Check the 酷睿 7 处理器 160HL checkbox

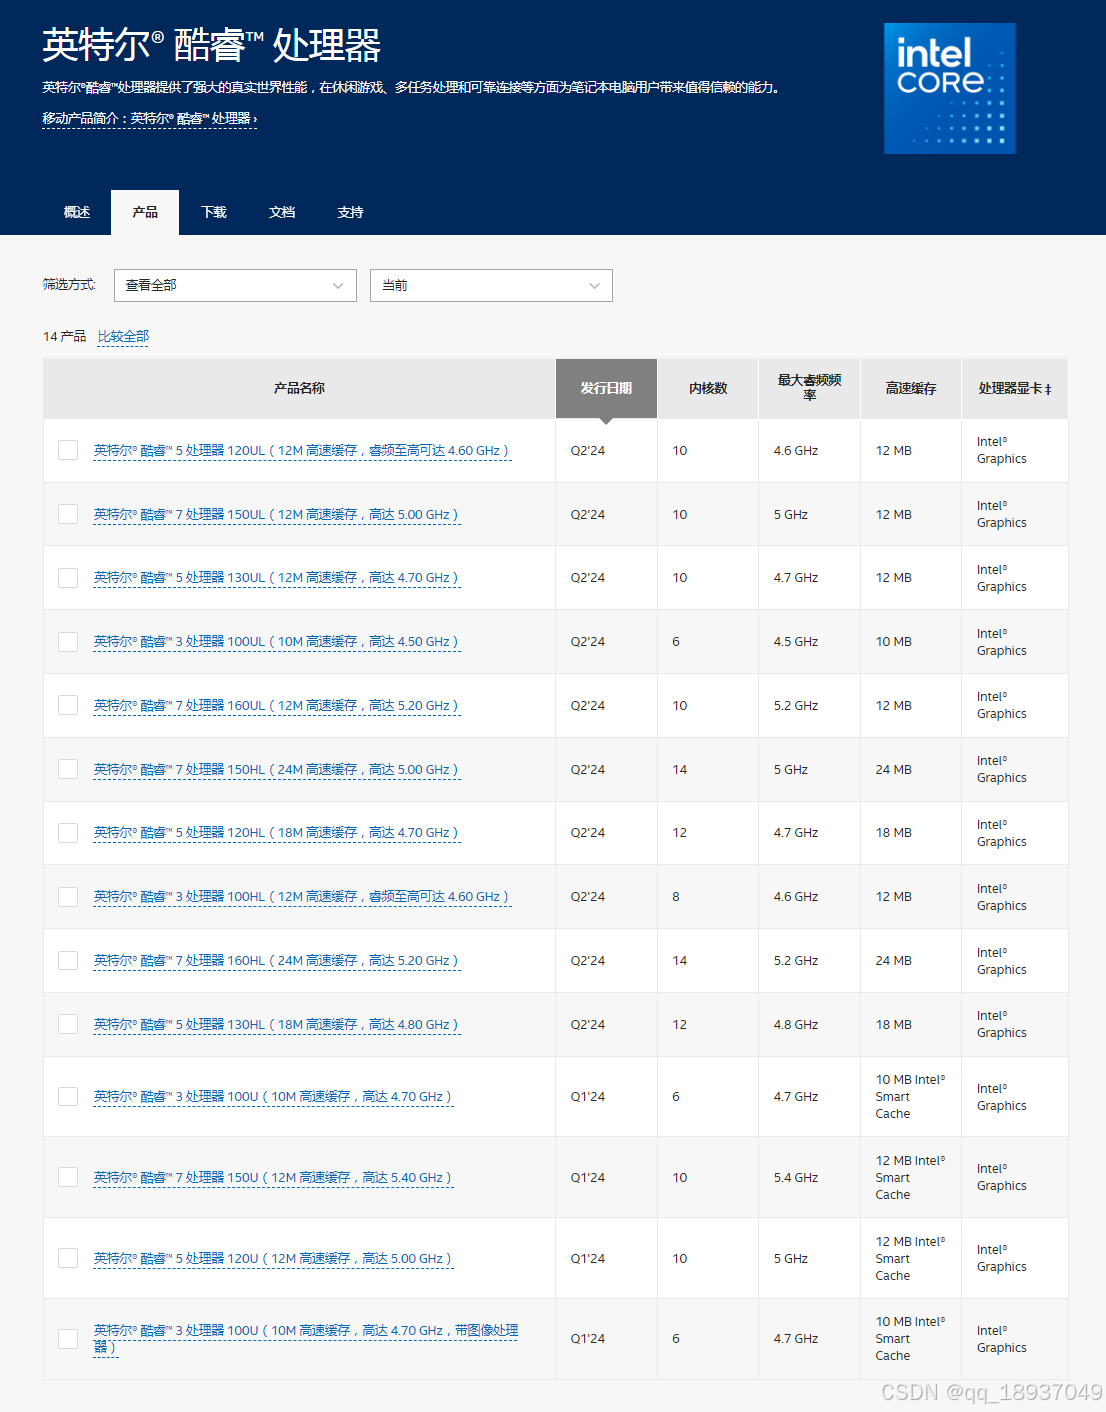point(68,960)
